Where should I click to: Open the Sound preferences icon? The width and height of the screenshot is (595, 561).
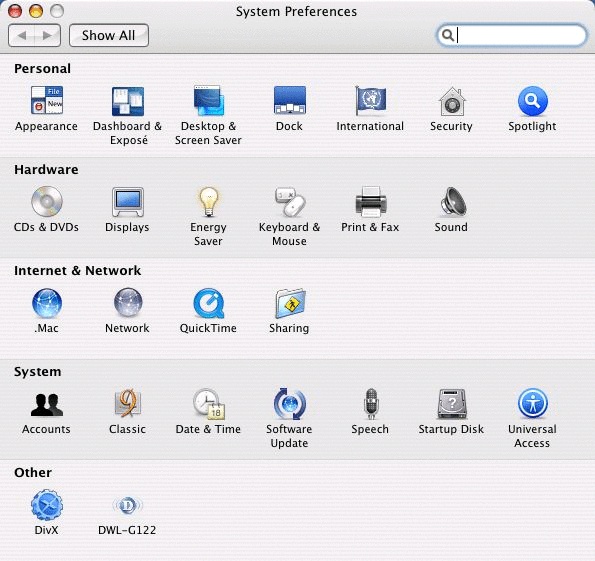(x=453, y=202)
